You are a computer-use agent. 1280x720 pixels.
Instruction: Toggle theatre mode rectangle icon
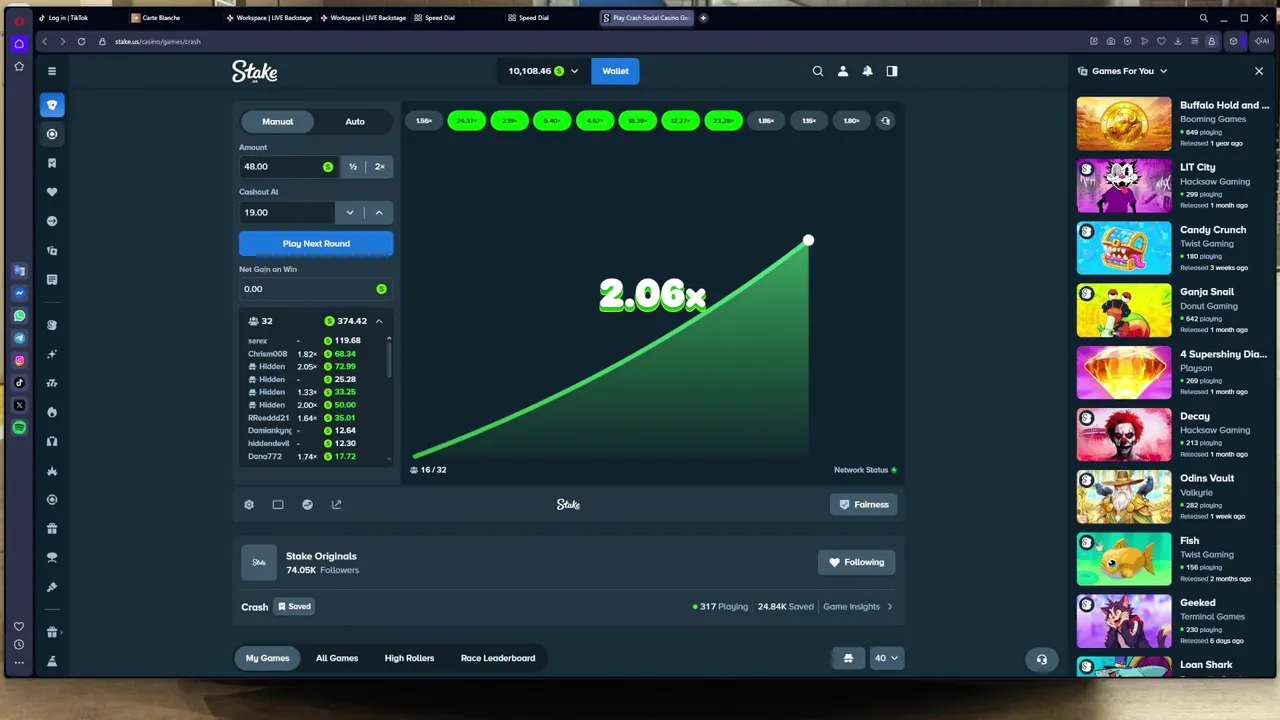(278, 505)
